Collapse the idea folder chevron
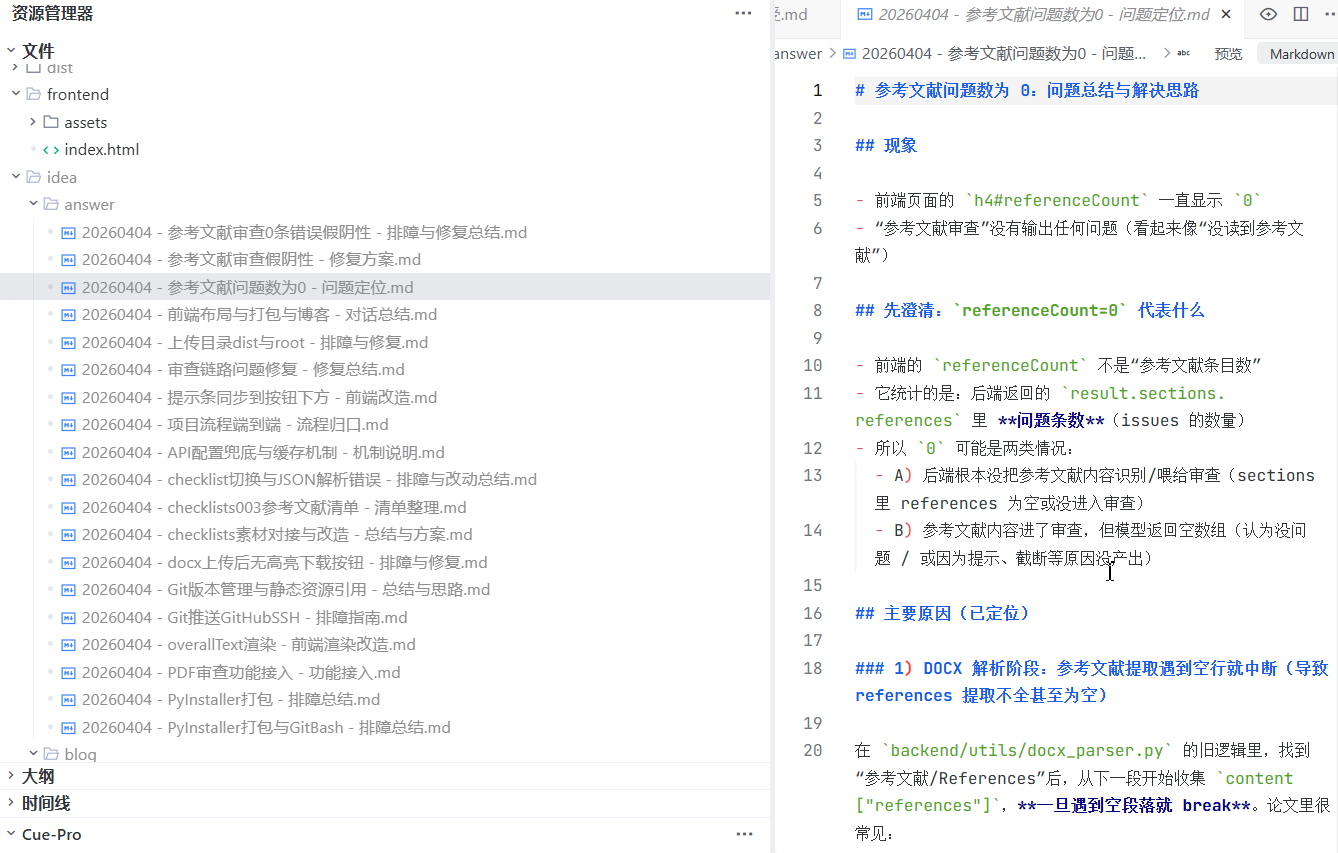This screenshot has width=1338, height=853. tap(16, 177)
